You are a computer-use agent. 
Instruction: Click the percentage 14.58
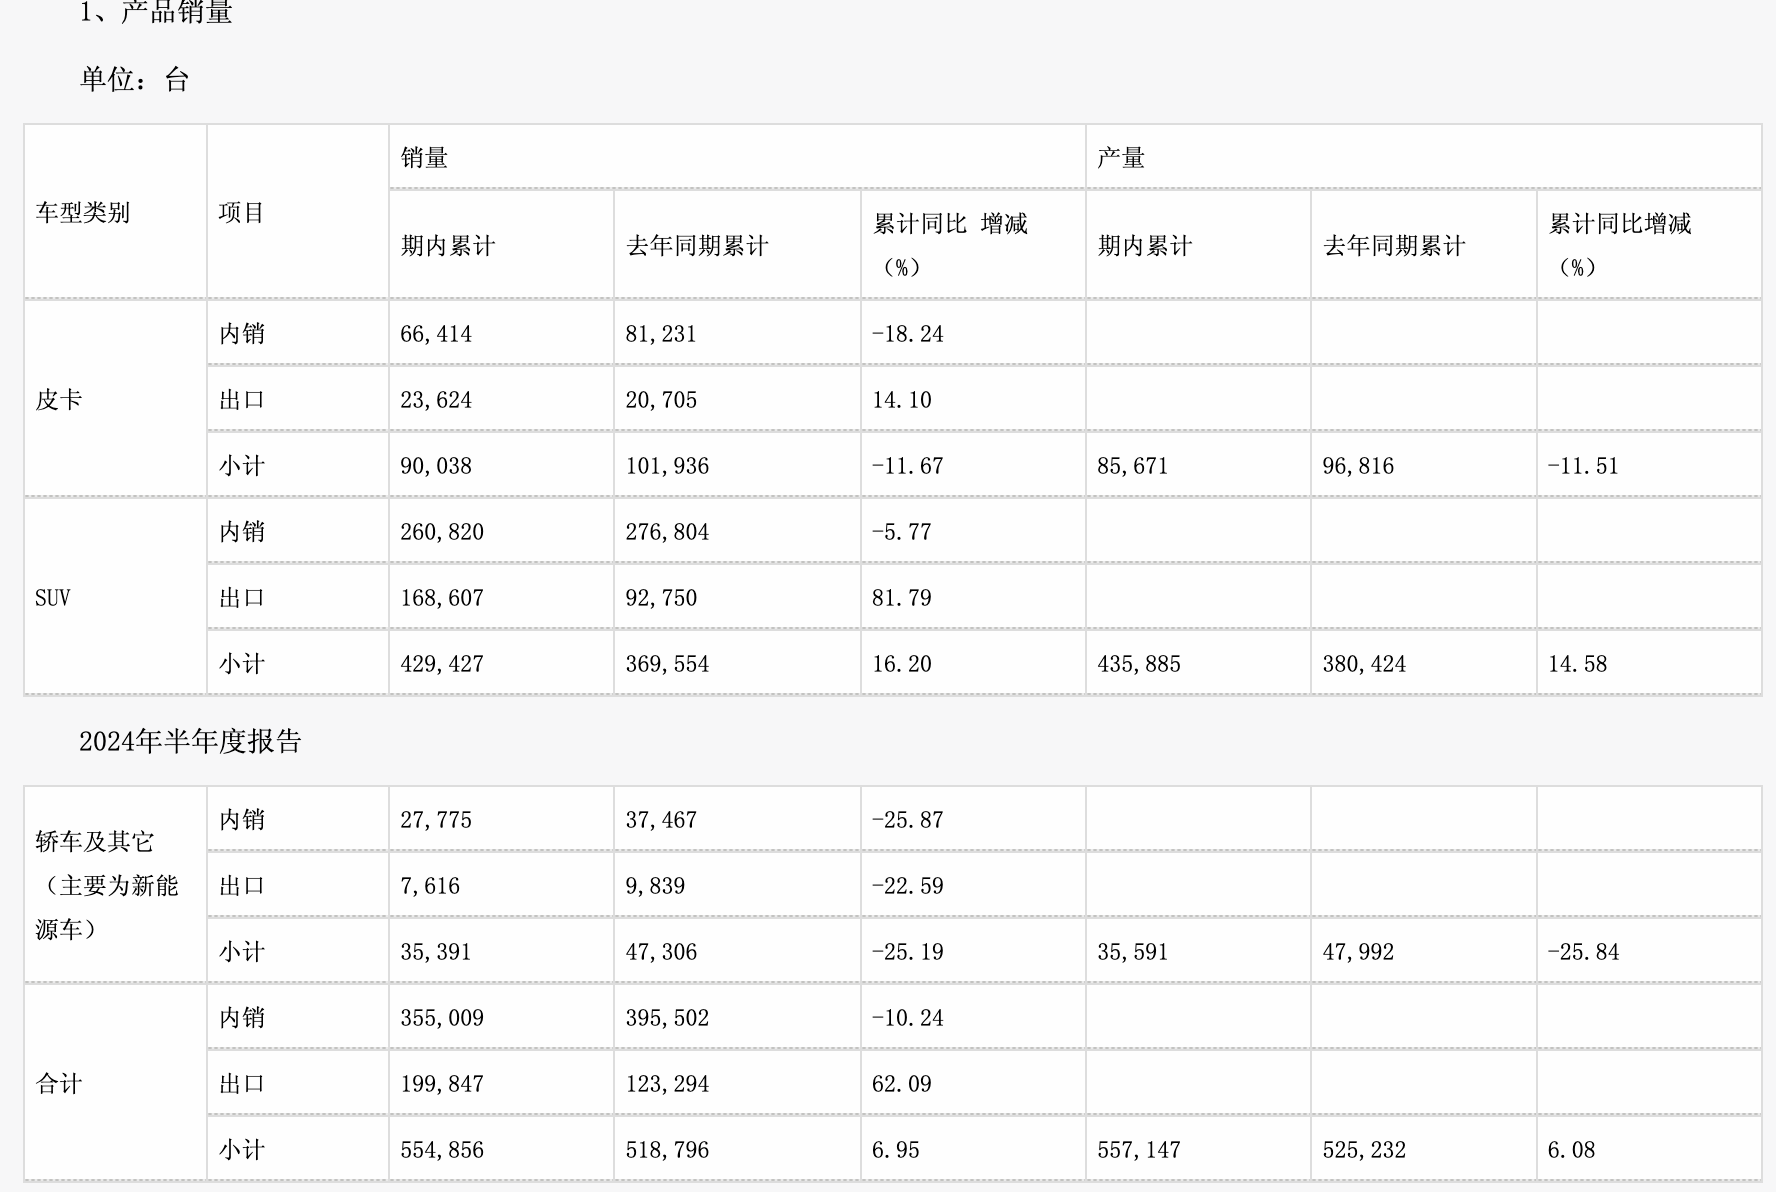pos(1577,664)
